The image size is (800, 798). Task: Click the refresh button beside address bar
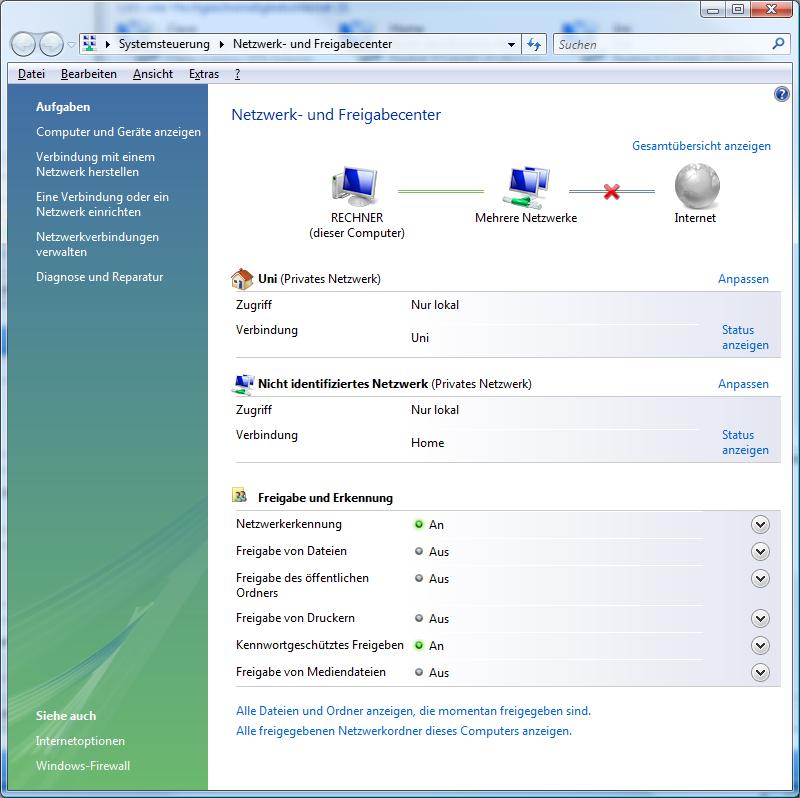pyautogui.click(x=534, y=44)
